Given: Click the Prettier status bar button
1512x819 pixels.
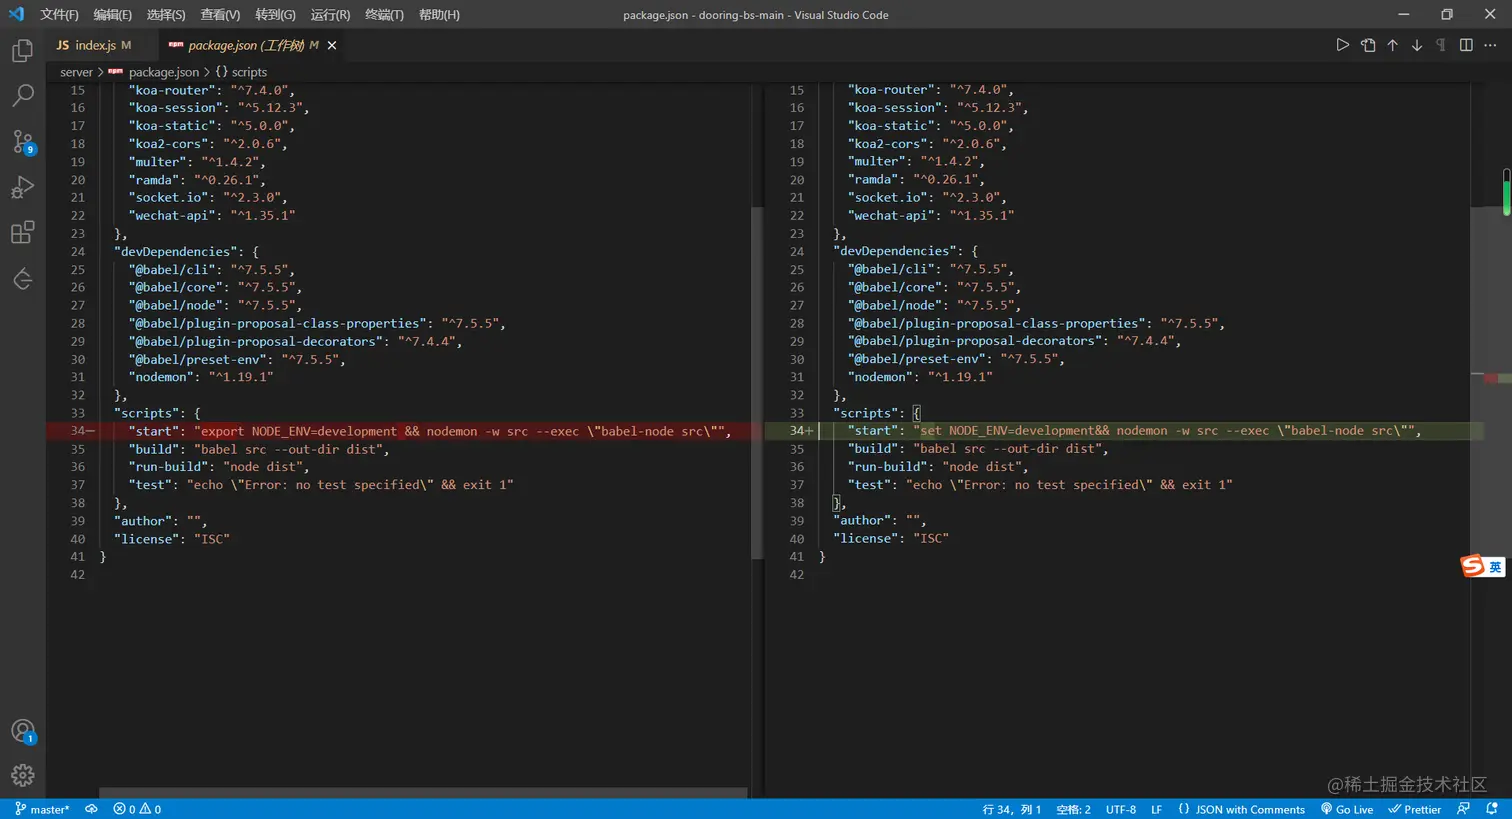Looking at the screenshot, I should click(1414, 809).
